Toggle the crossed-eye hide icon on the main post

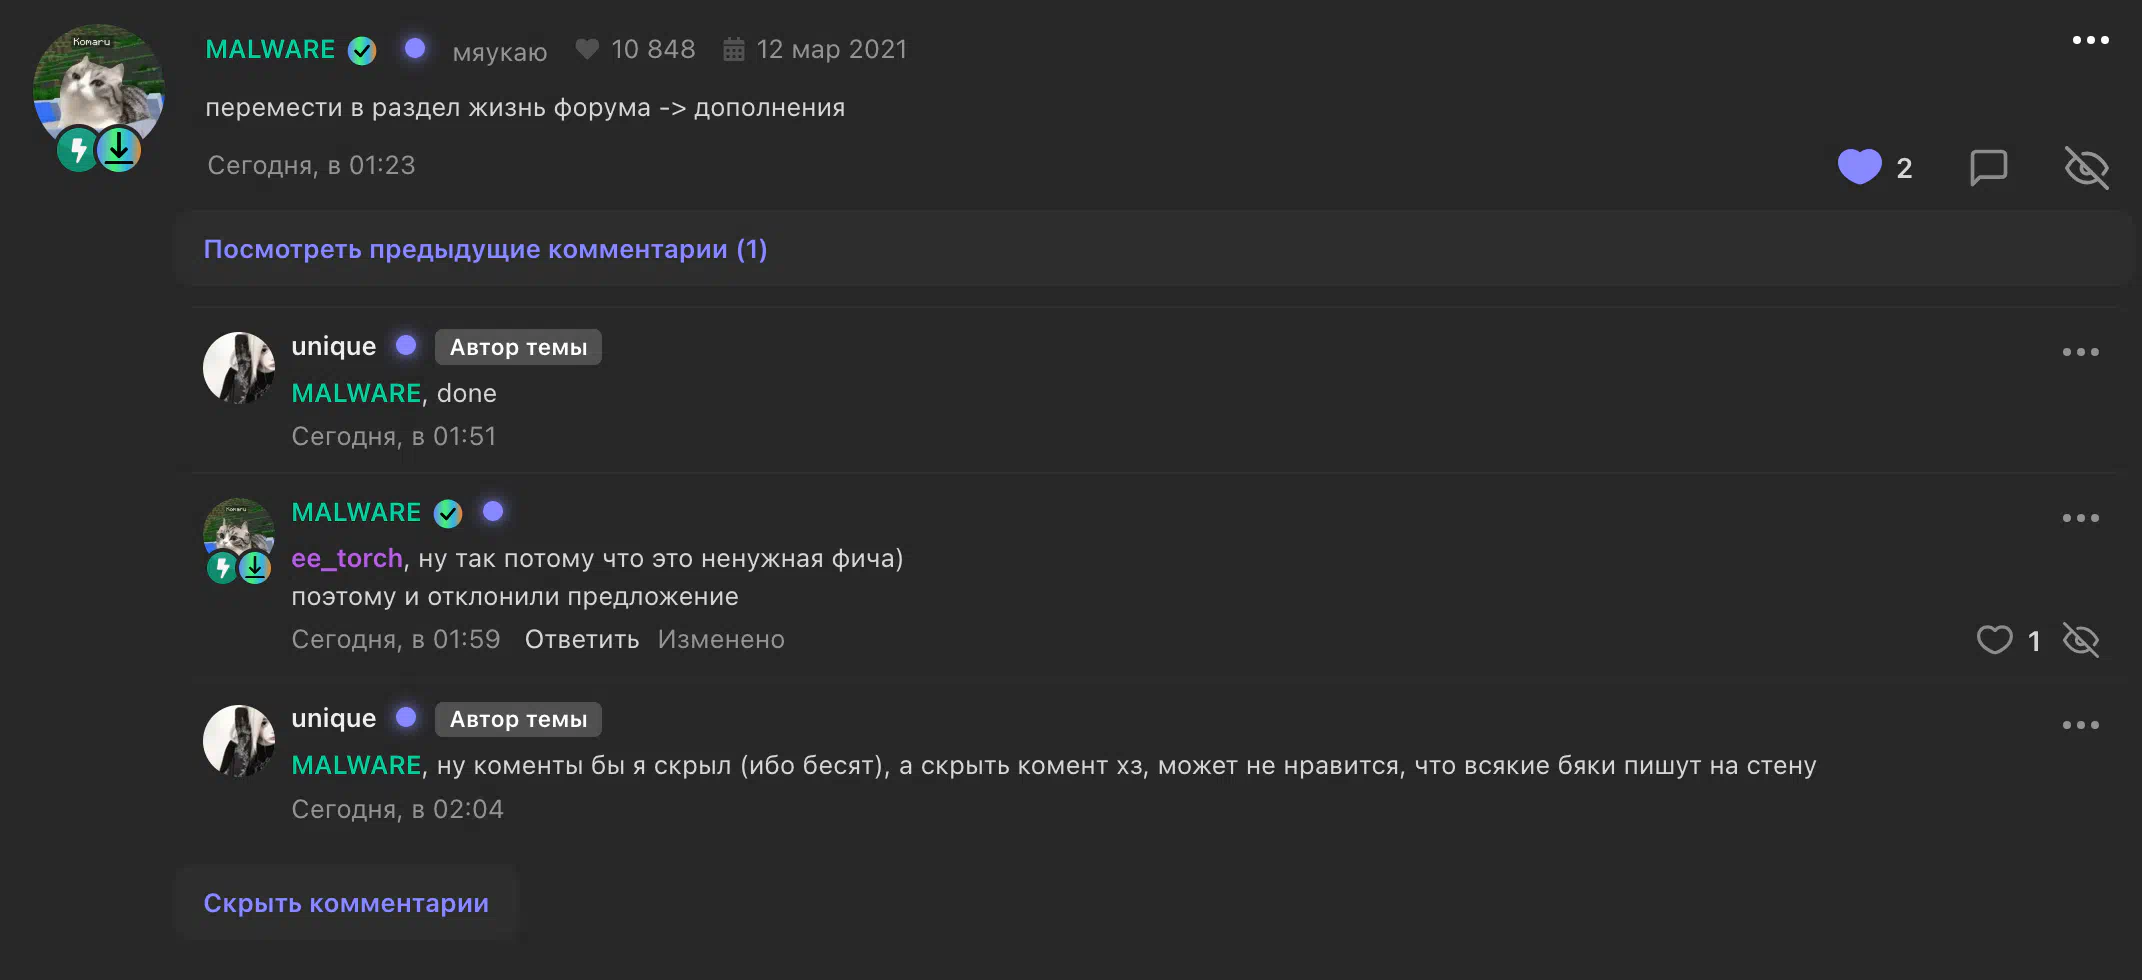coord(2086,167)
